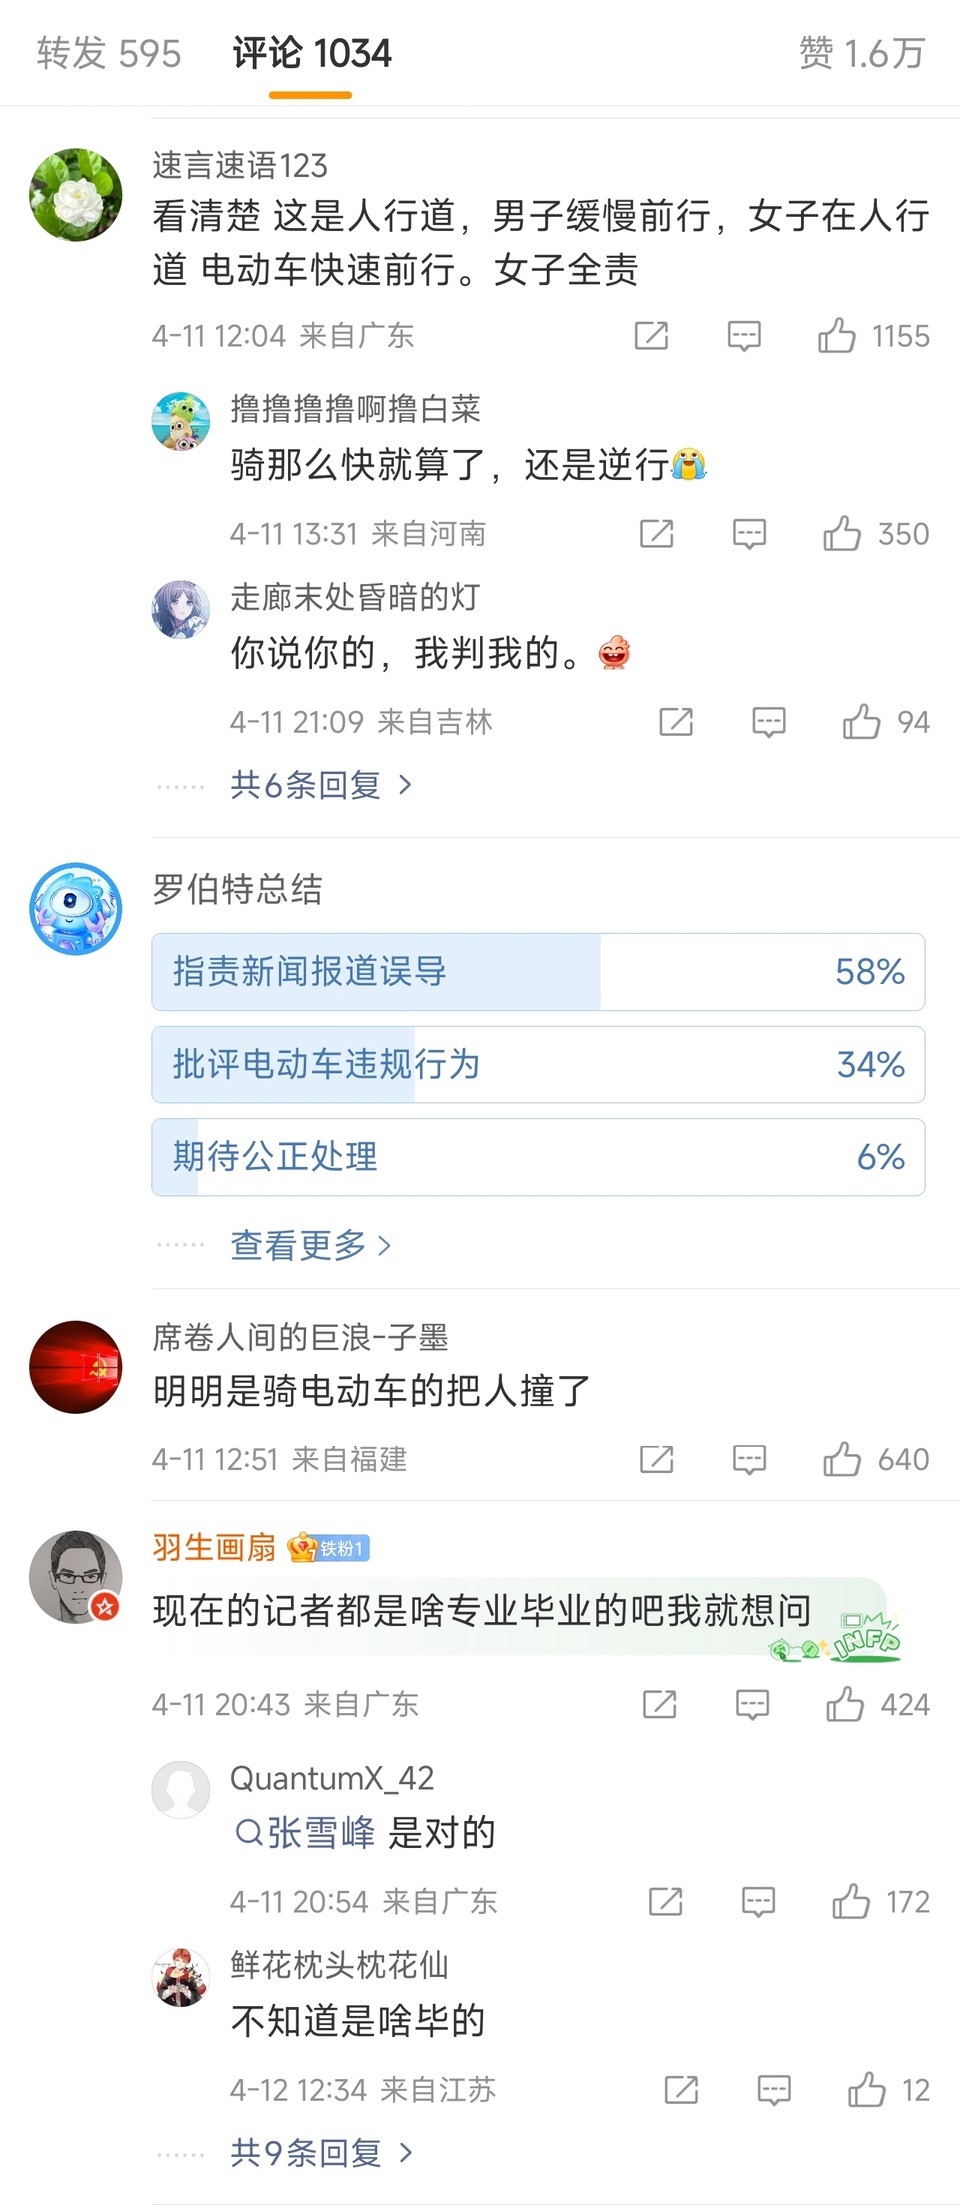Share the comment posted 4-11 12:04
Viewport: 960px width, 2205px height.
coord(651,336)
